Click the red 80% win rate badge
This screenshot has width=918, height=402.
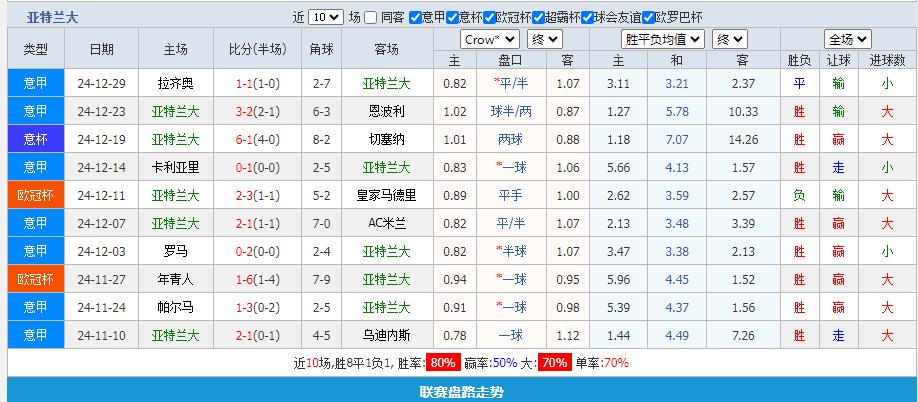(441, 362)
